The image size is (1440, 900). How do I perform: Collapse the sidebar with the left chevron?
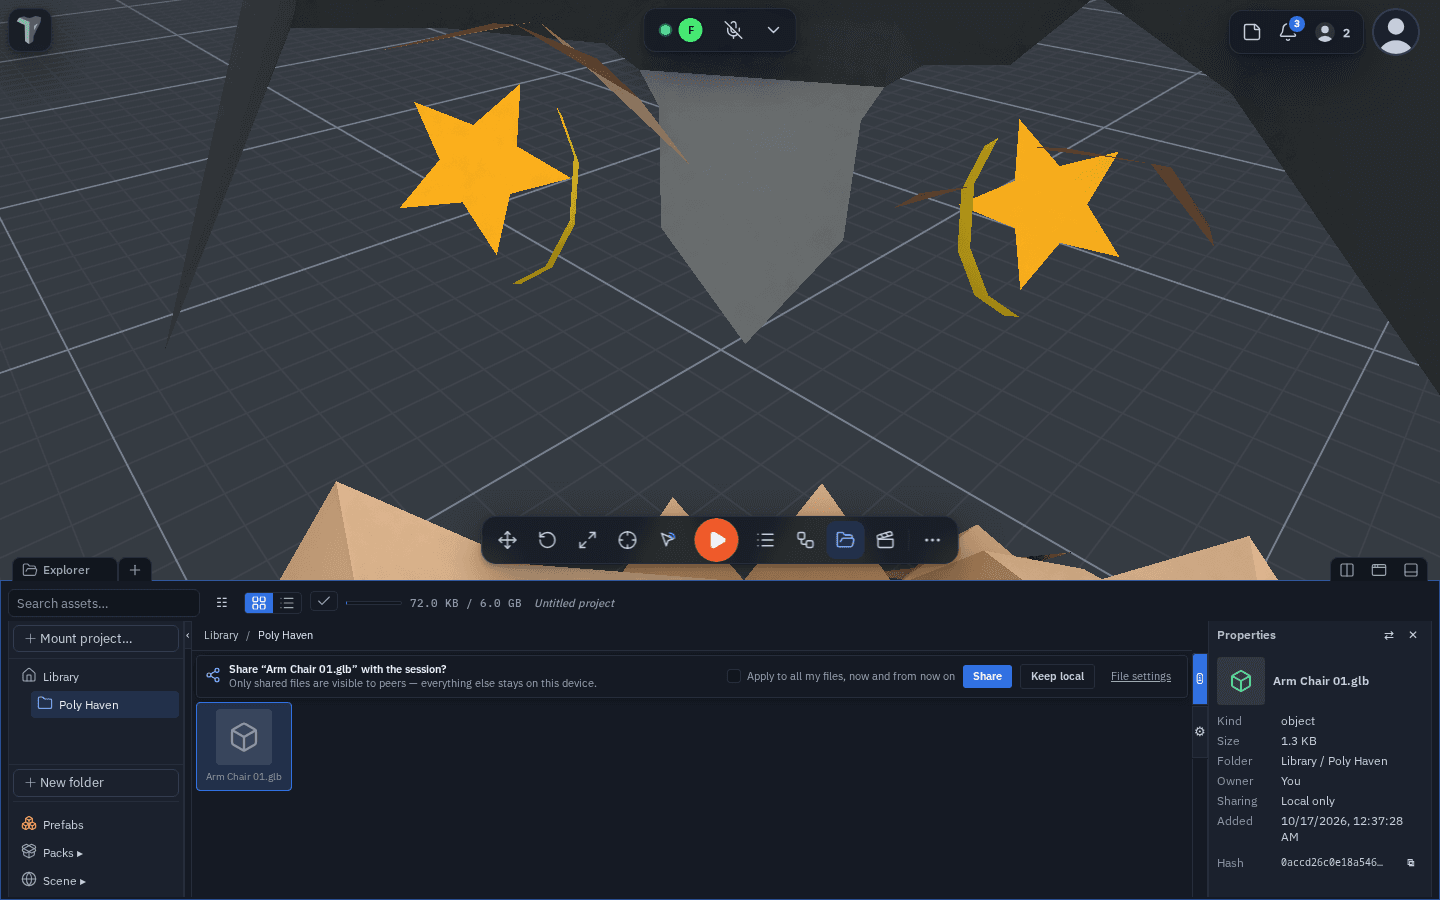[x=188, y=636]
